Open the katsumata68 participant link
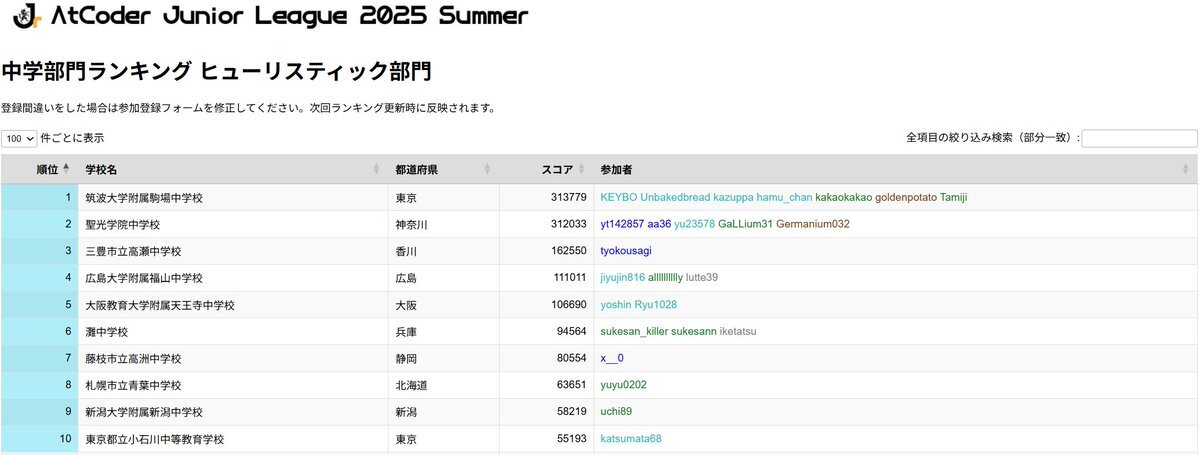 click(x=631, y=438)
